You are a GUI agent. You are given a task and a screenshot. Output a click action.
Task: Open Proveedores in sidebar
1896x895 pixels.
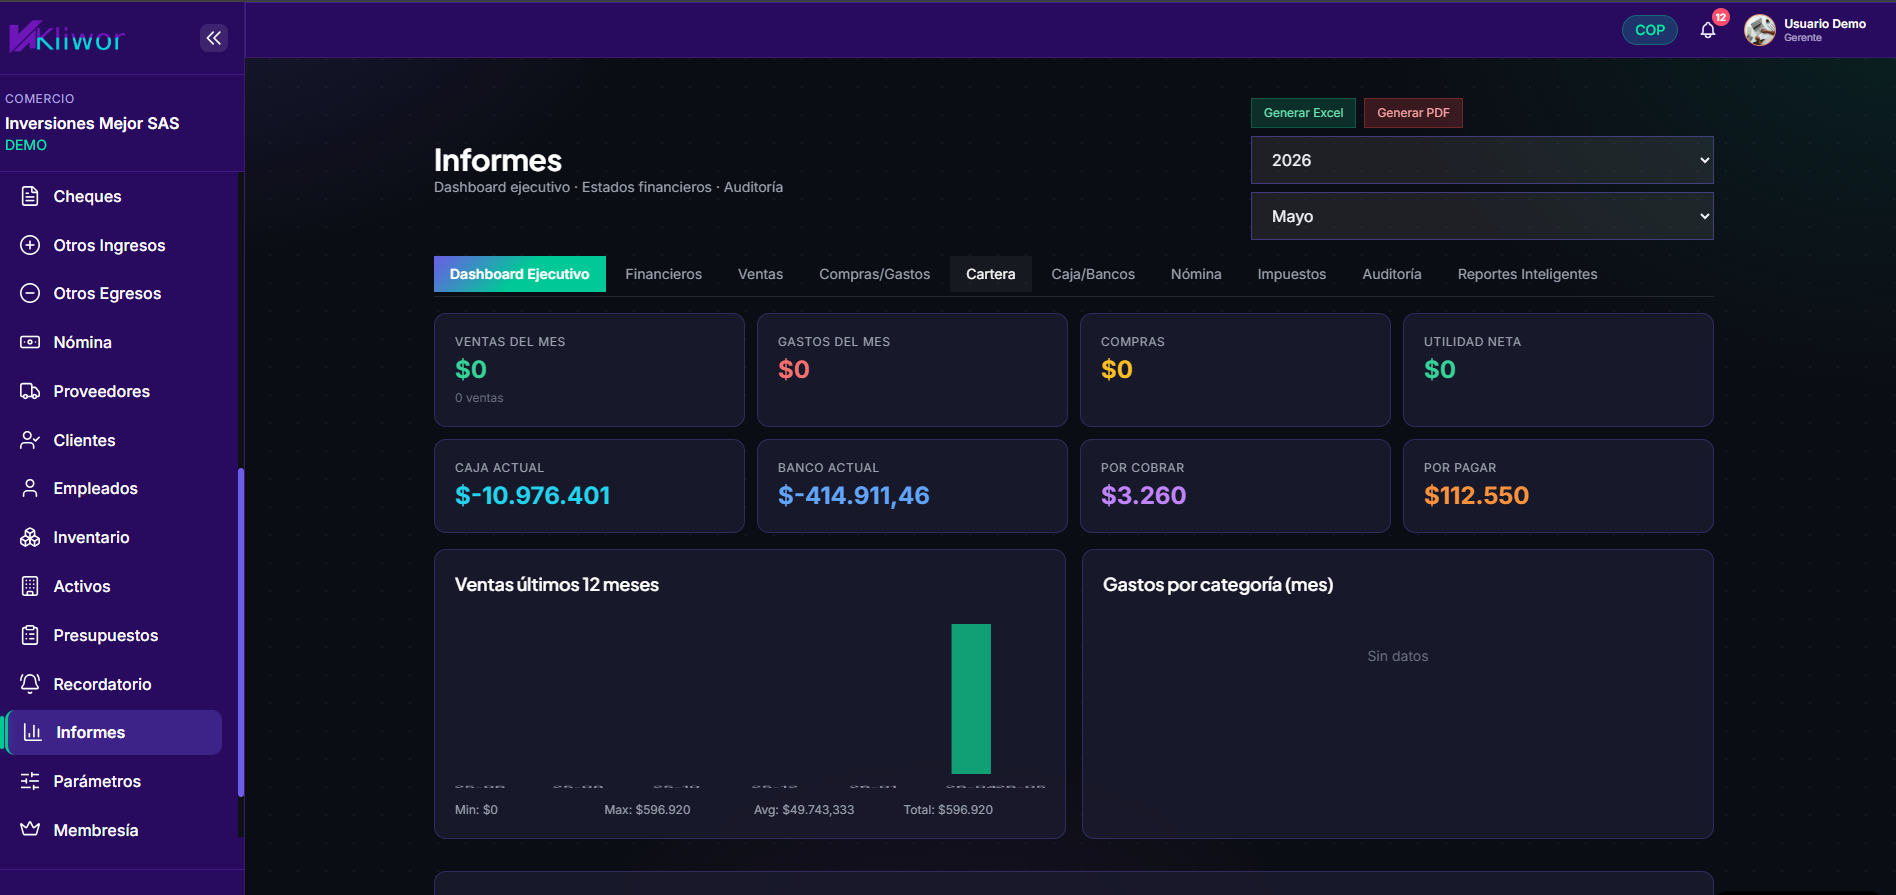point(113,391)
